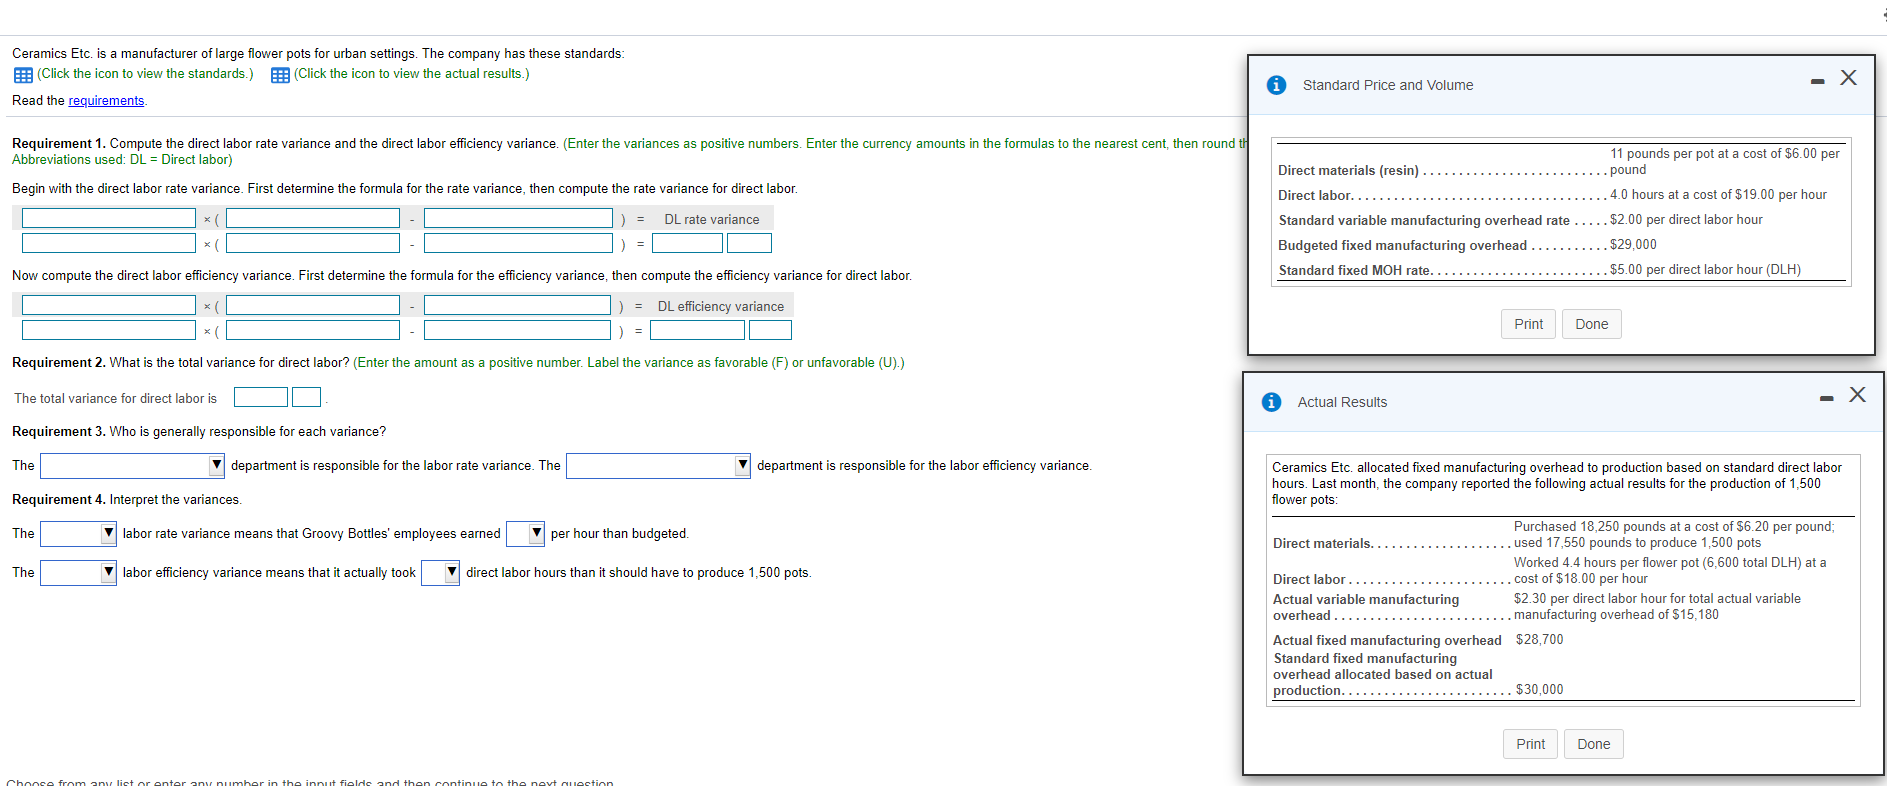Click '4.0 hours at a cost of $19.00 per hour'
Image resolution: width=1887 pixels, height=786 pixels.
(1718, 195)
